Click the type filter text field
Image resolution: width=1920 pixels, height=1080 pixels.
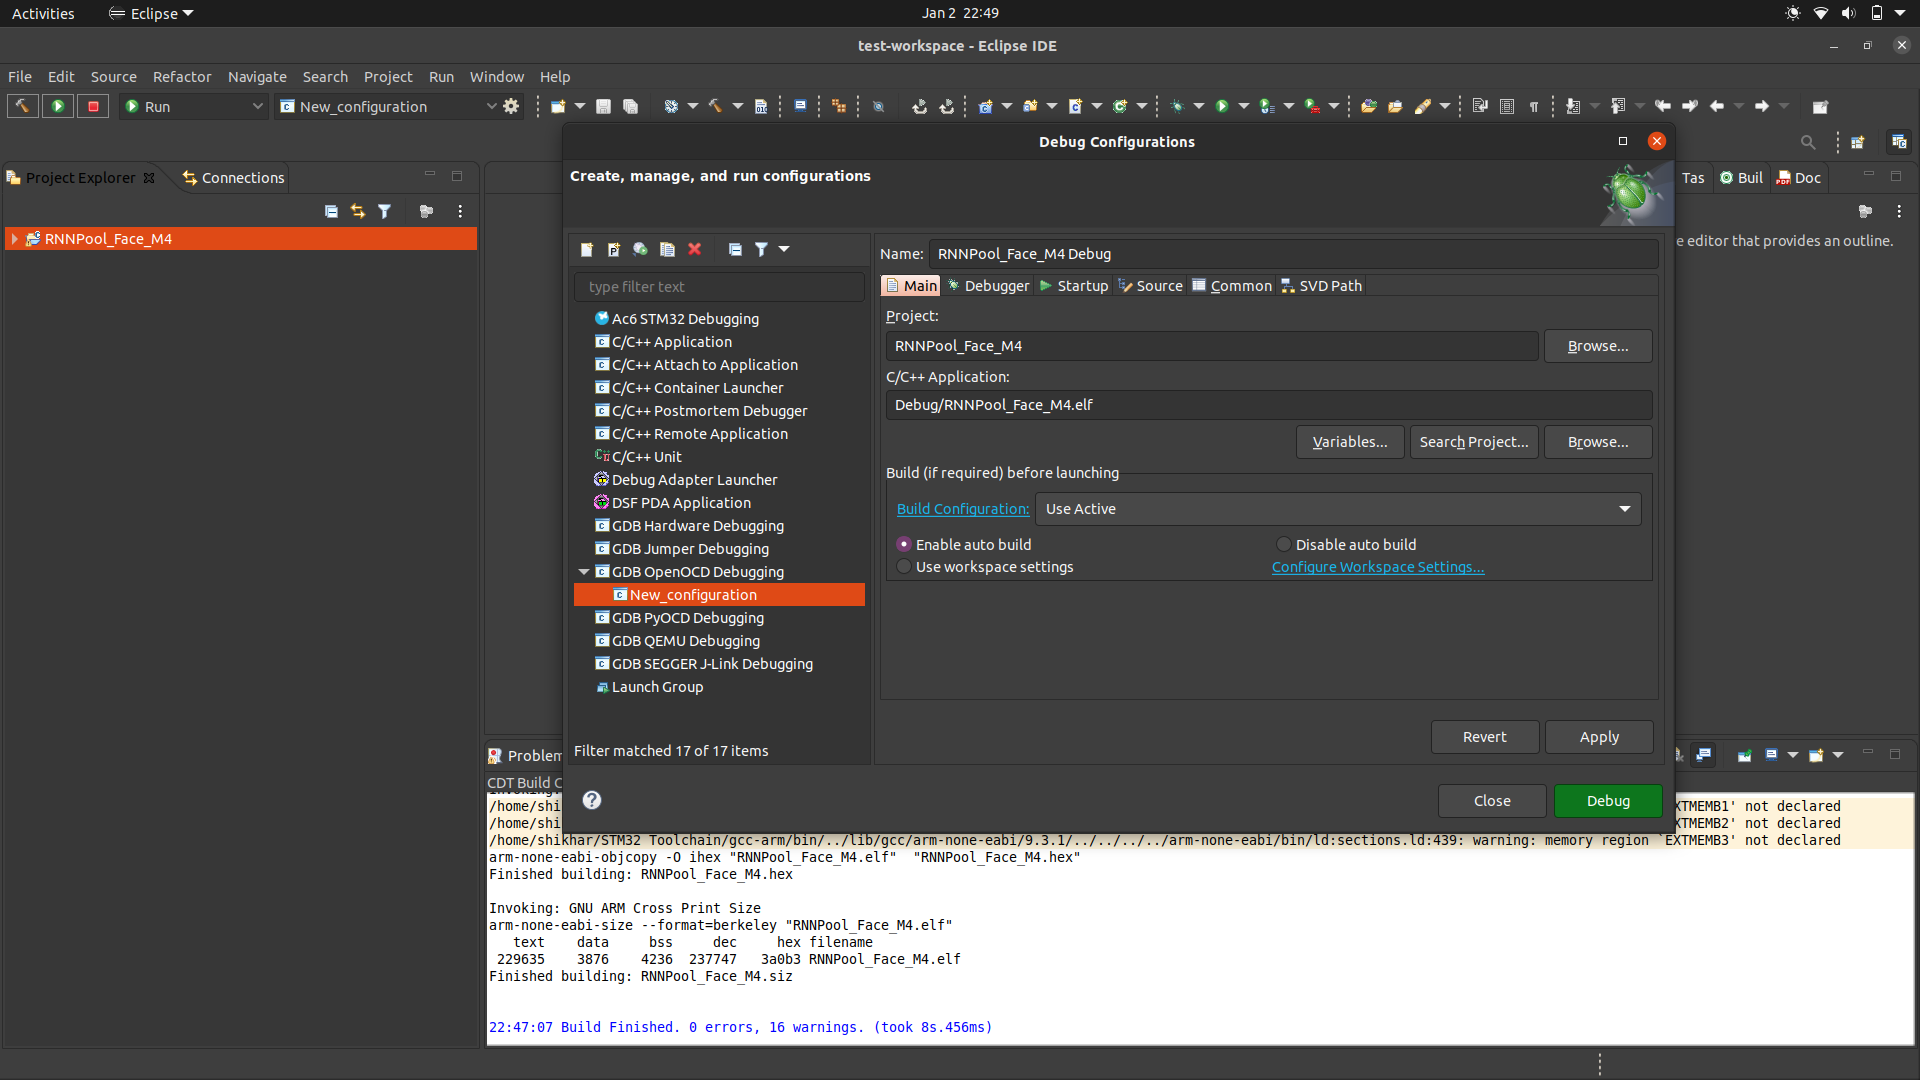[719, 287]
